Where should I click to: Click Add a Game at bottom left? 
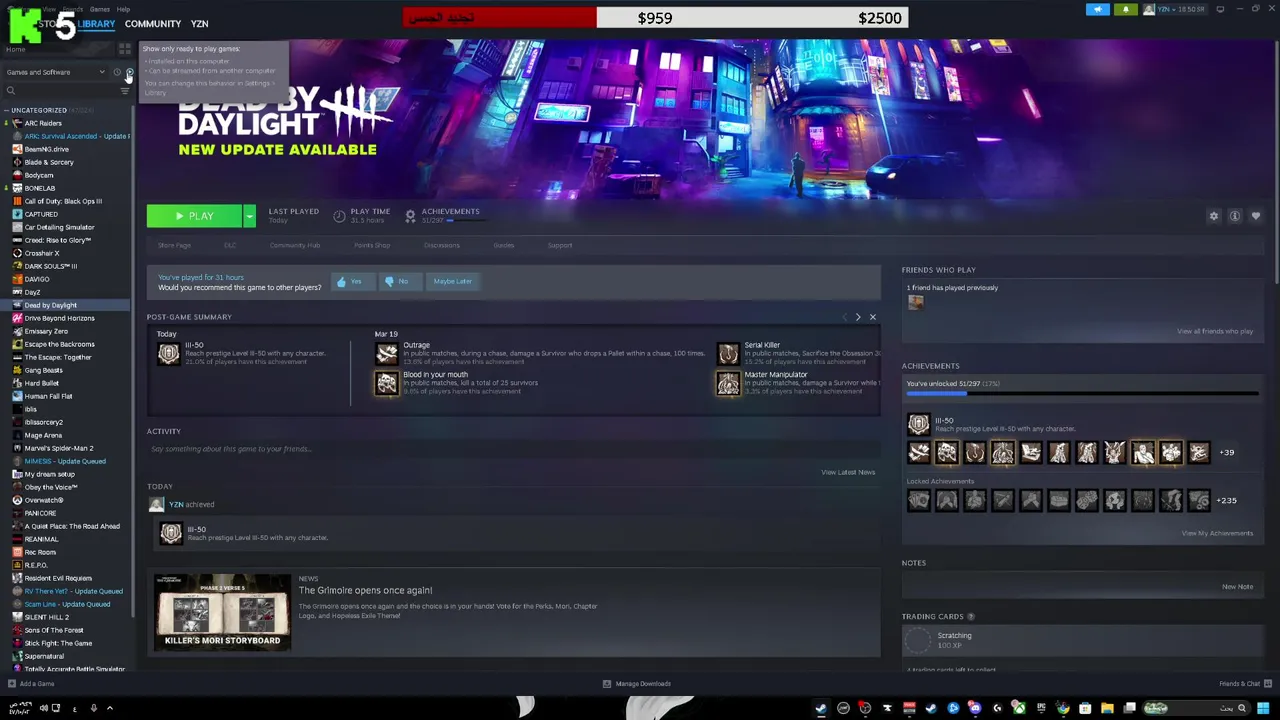coord(31,684)
